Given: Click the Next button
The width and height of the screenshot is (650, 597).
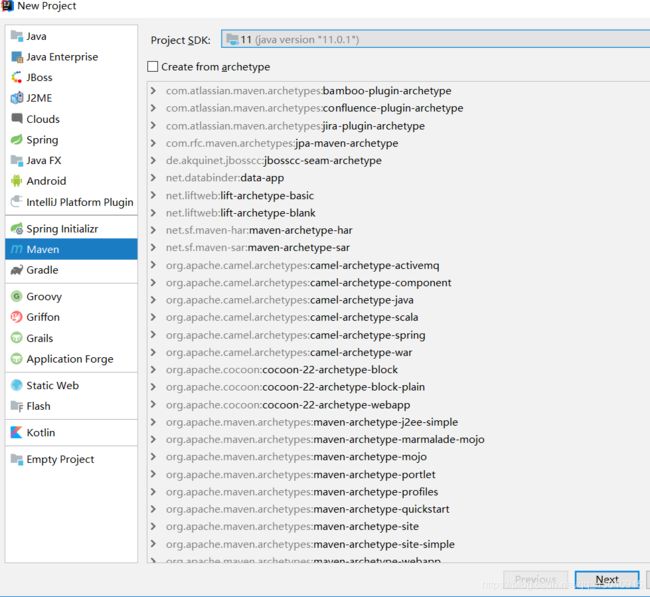Looking at the screenshot, I should tap(607, 579).
